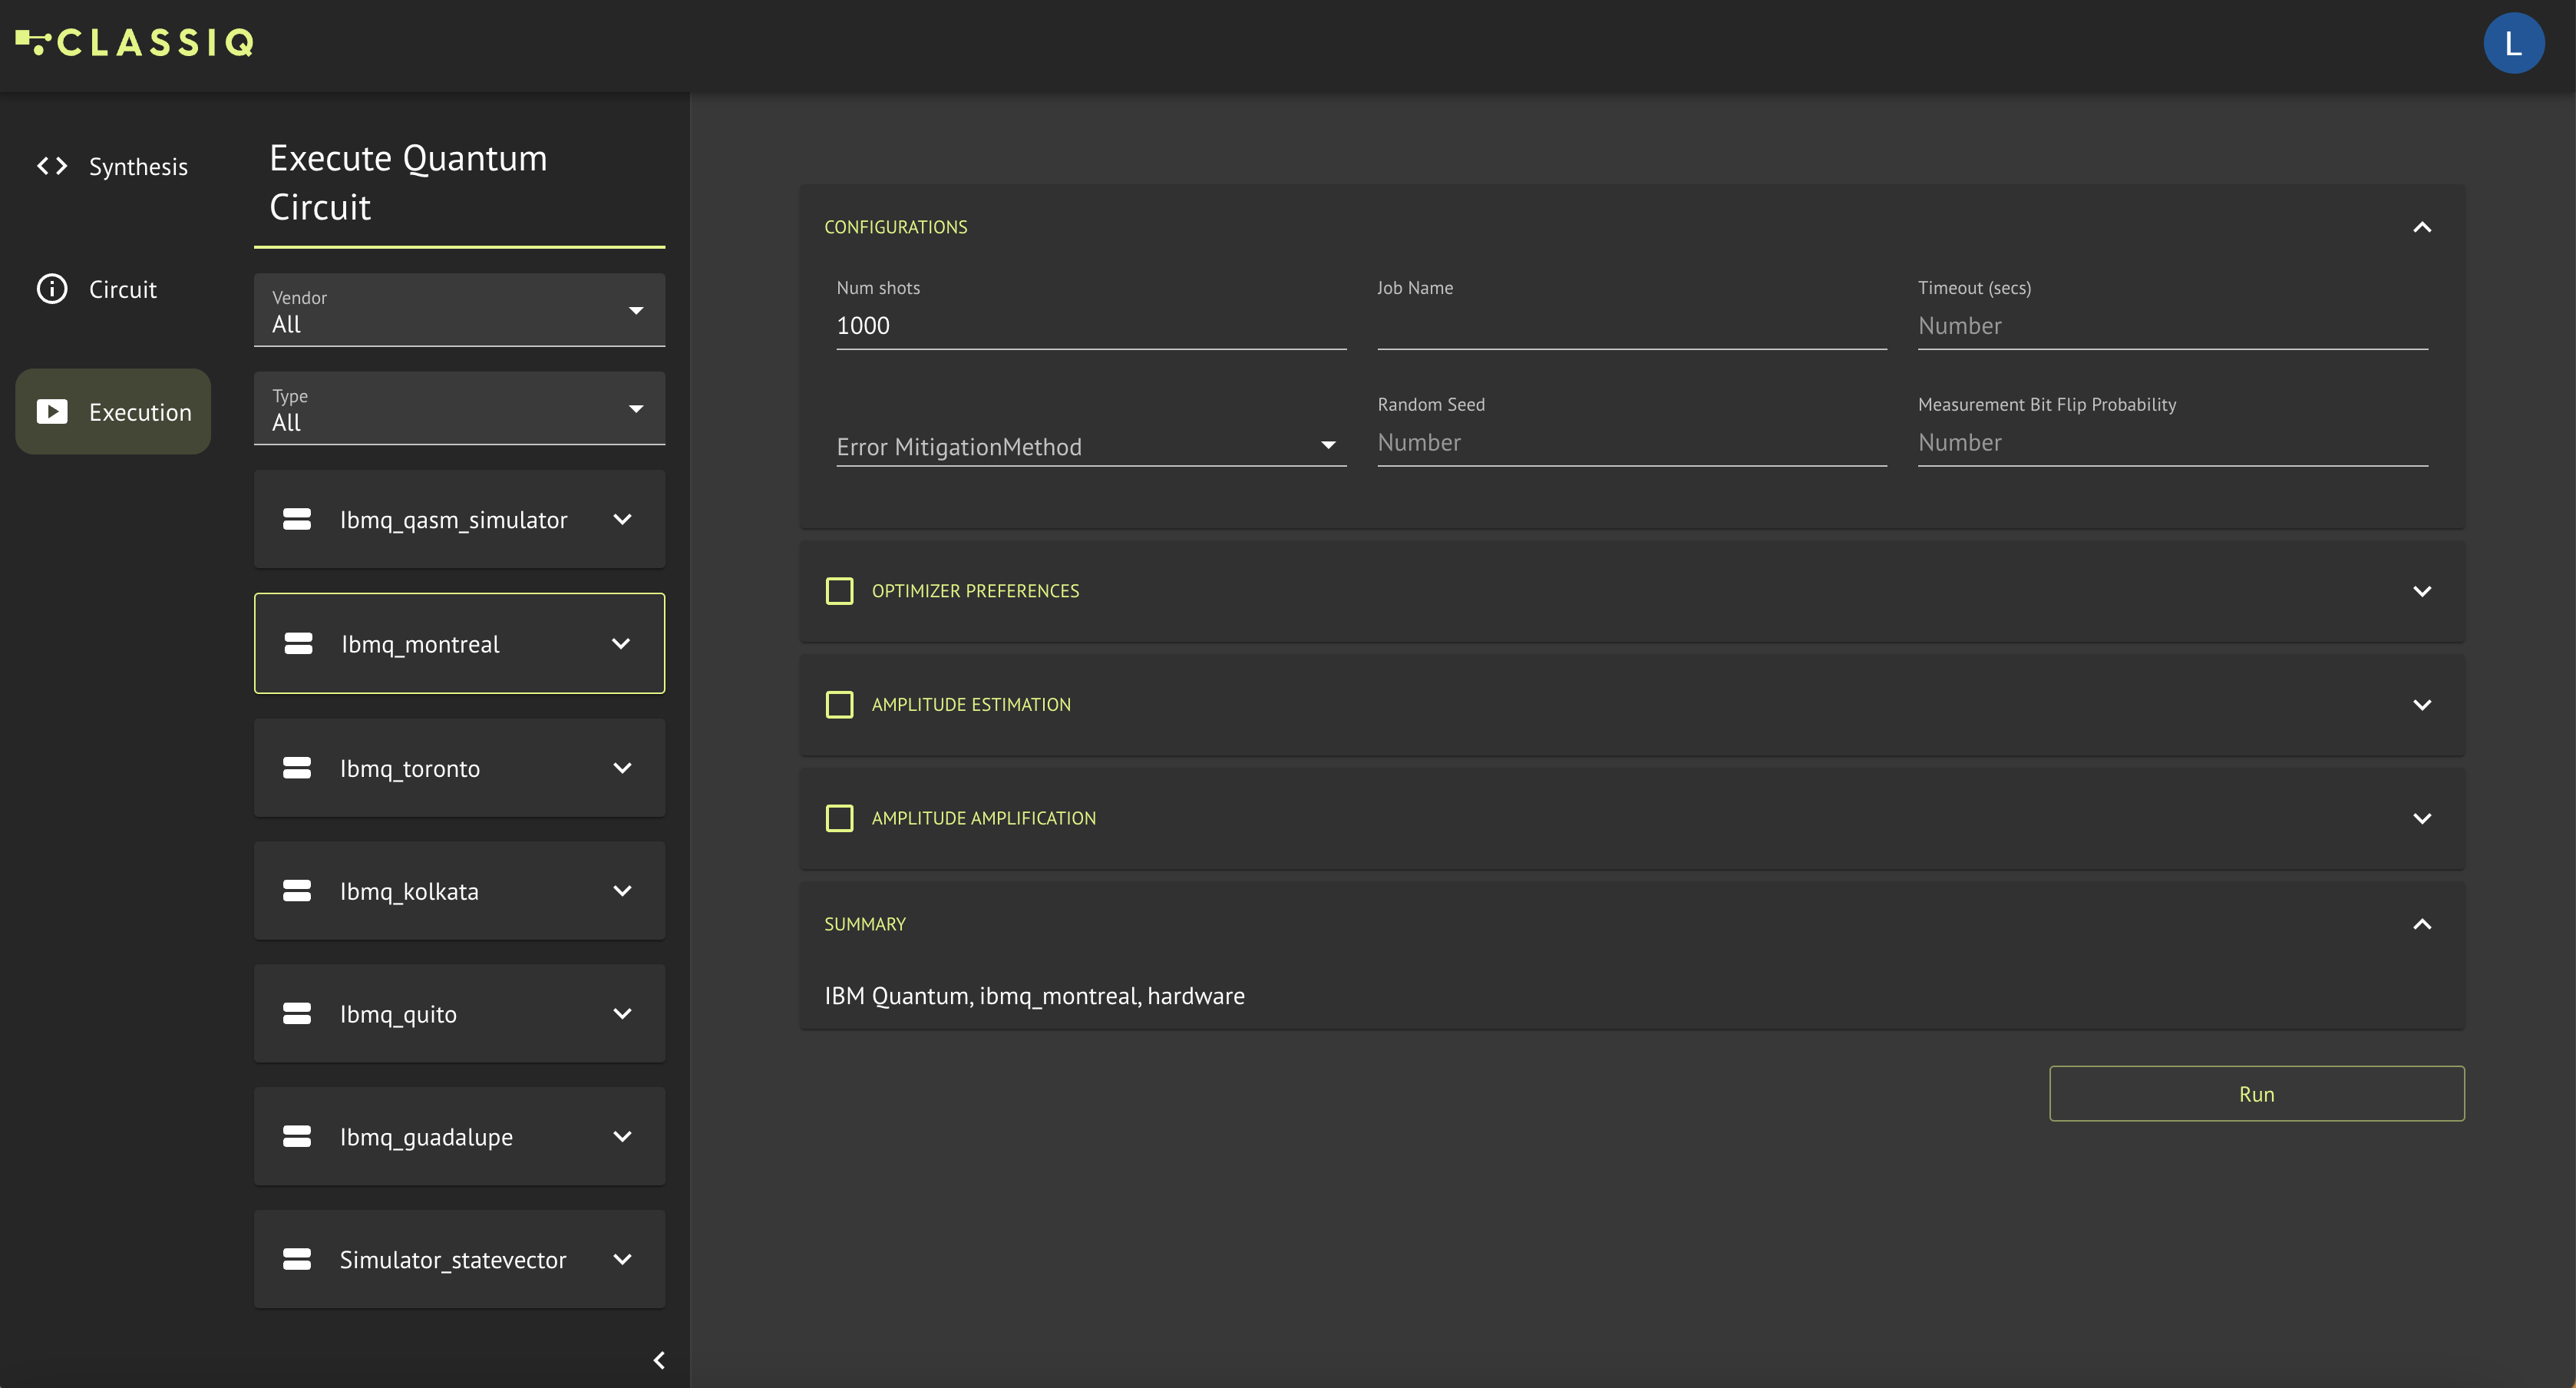
Task: Click the server icon beside Ibmq_quito
Action: tap(297, 1013)
